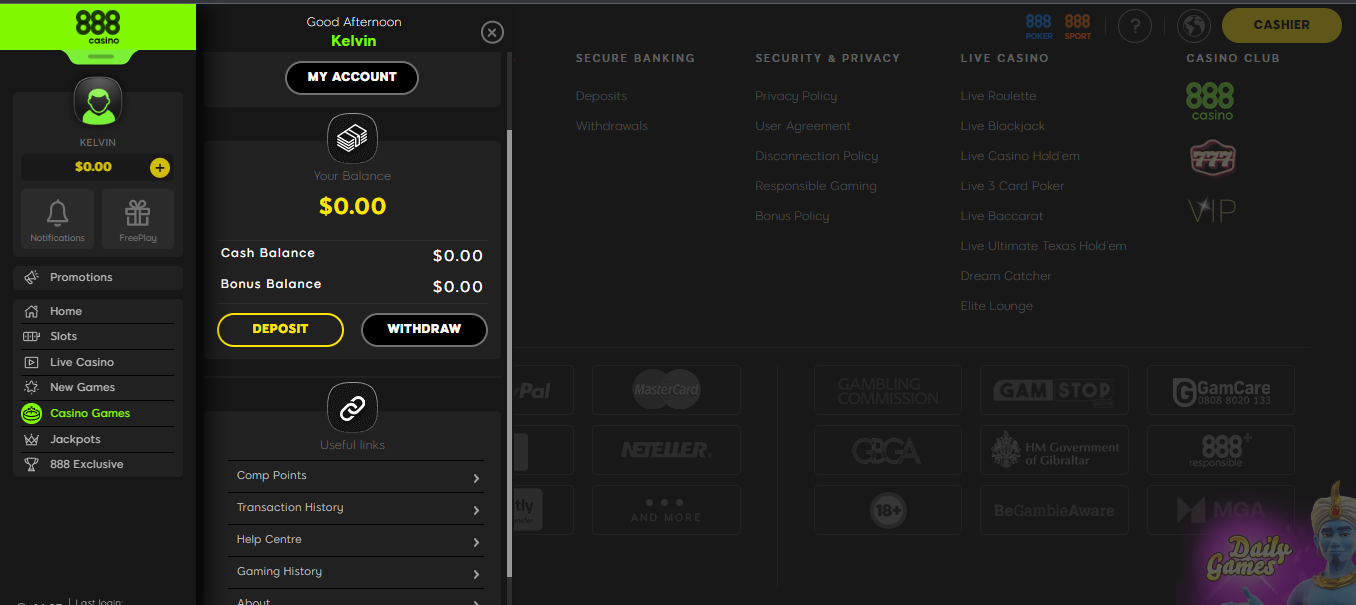Image resolution: width=1356 pixels, height=605 pixels.
Task: Click the GamStop logo
Action: point(1054,390)
